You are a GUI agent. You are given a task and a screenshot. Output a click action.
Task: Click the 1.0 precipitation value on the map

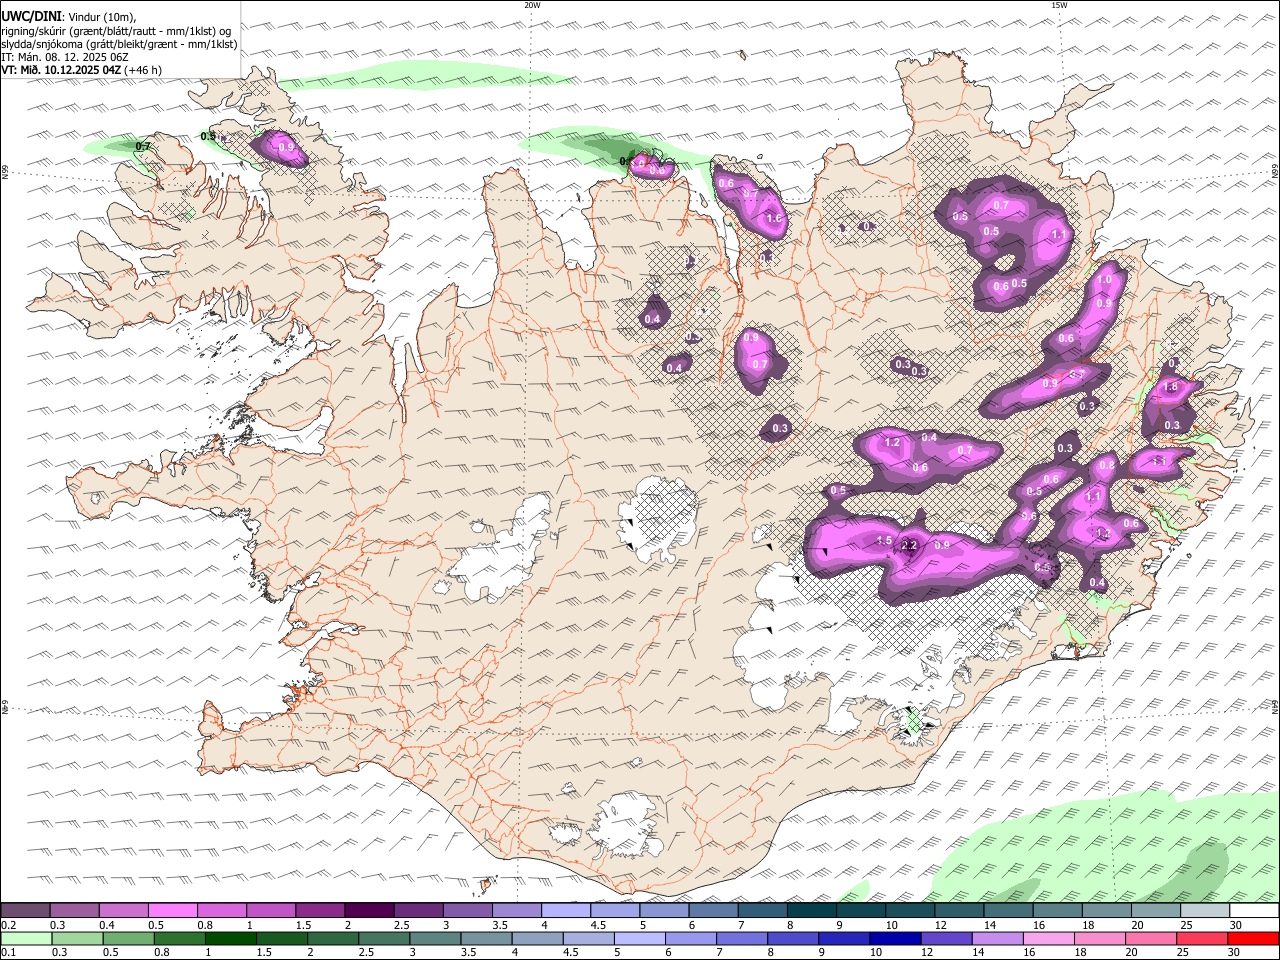[1105, 281]
